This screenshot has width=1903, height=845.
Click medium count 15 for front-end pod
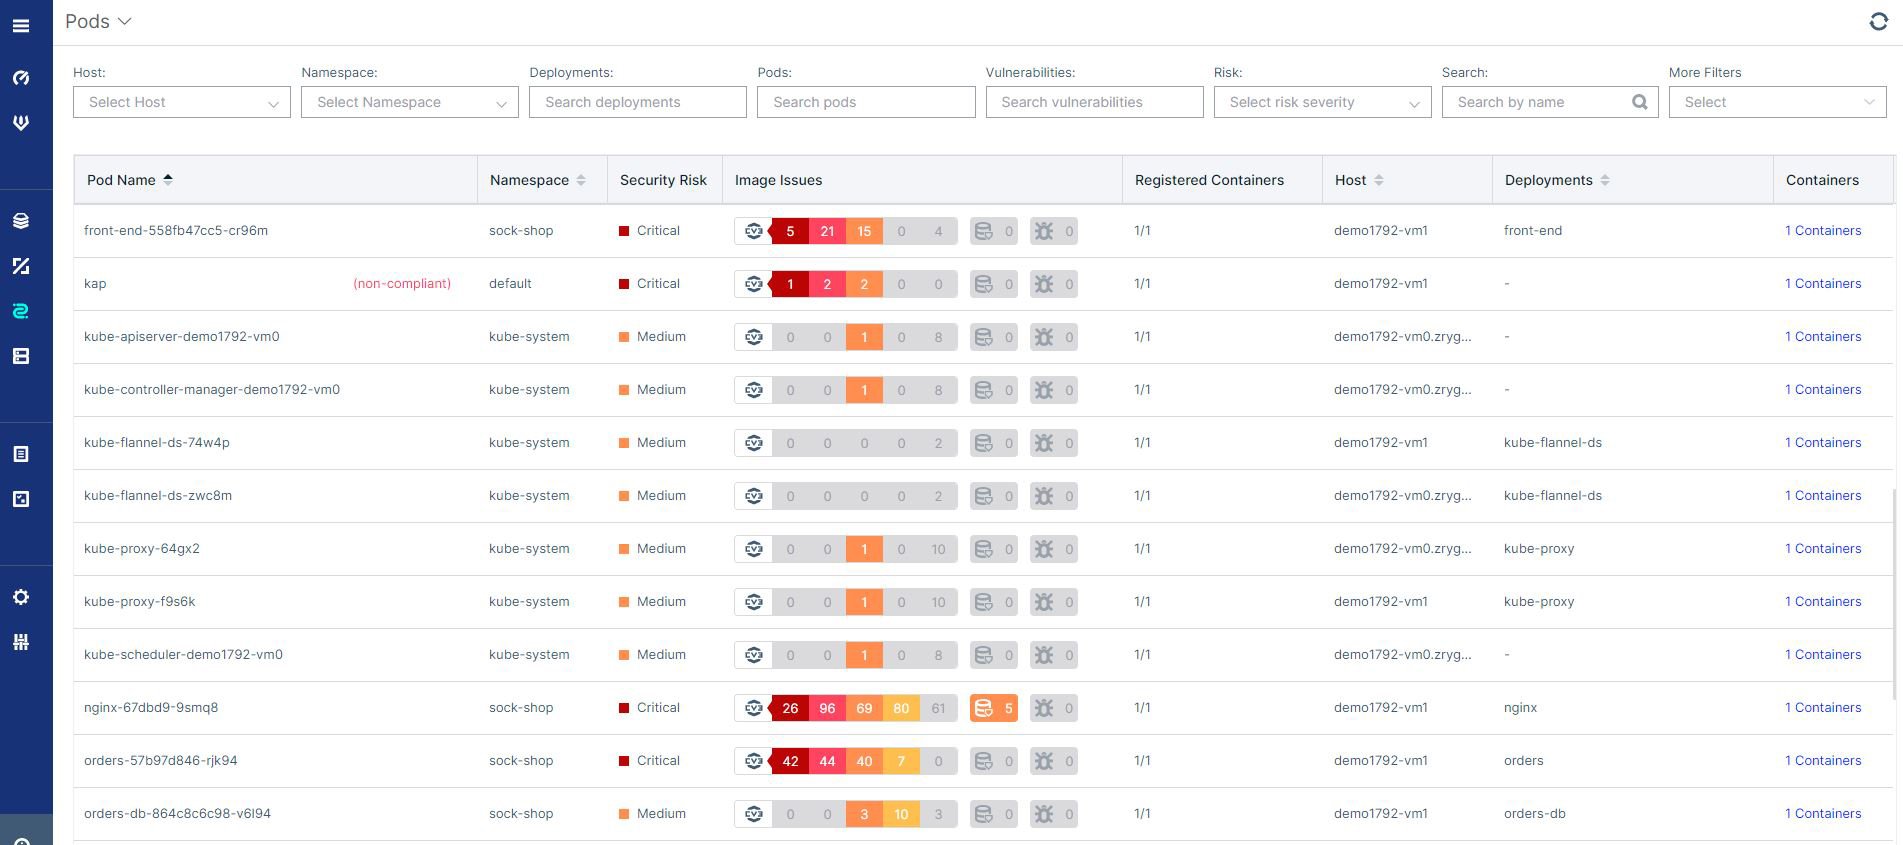864,231
